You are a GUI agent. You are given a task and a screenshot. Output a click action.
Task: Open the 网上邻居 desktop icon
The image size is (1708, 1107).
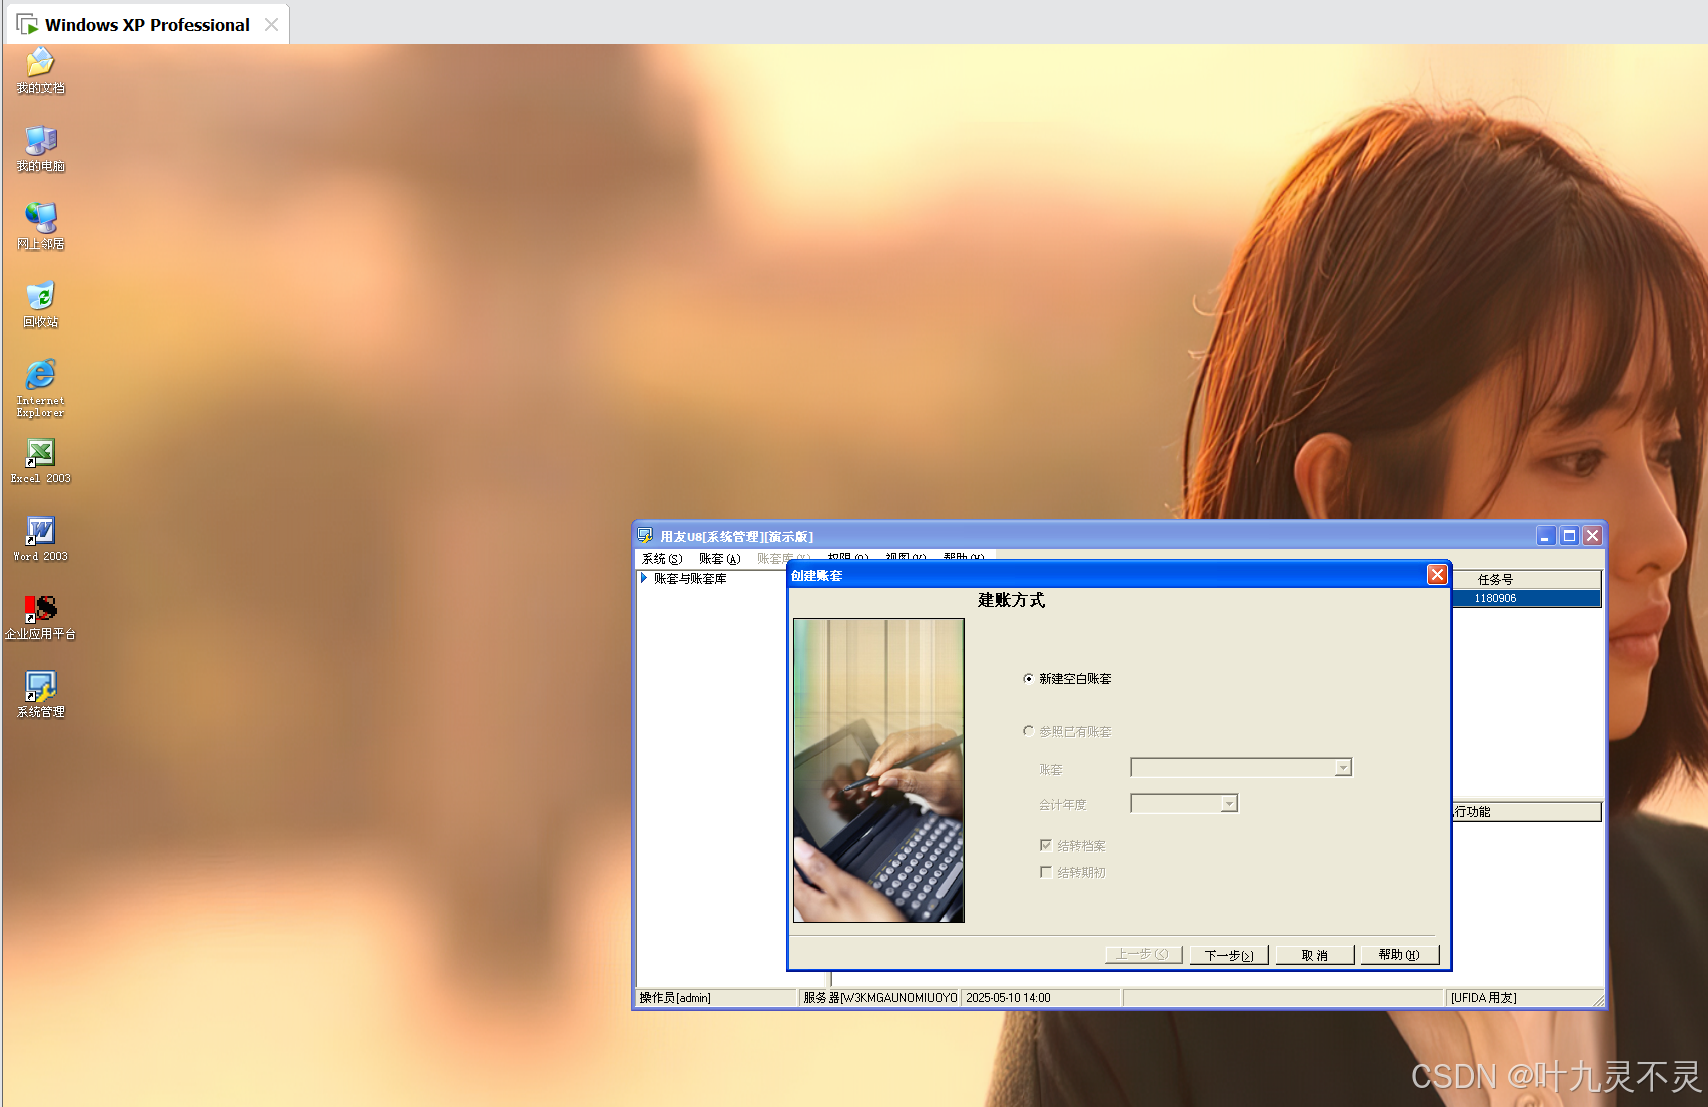40,226
